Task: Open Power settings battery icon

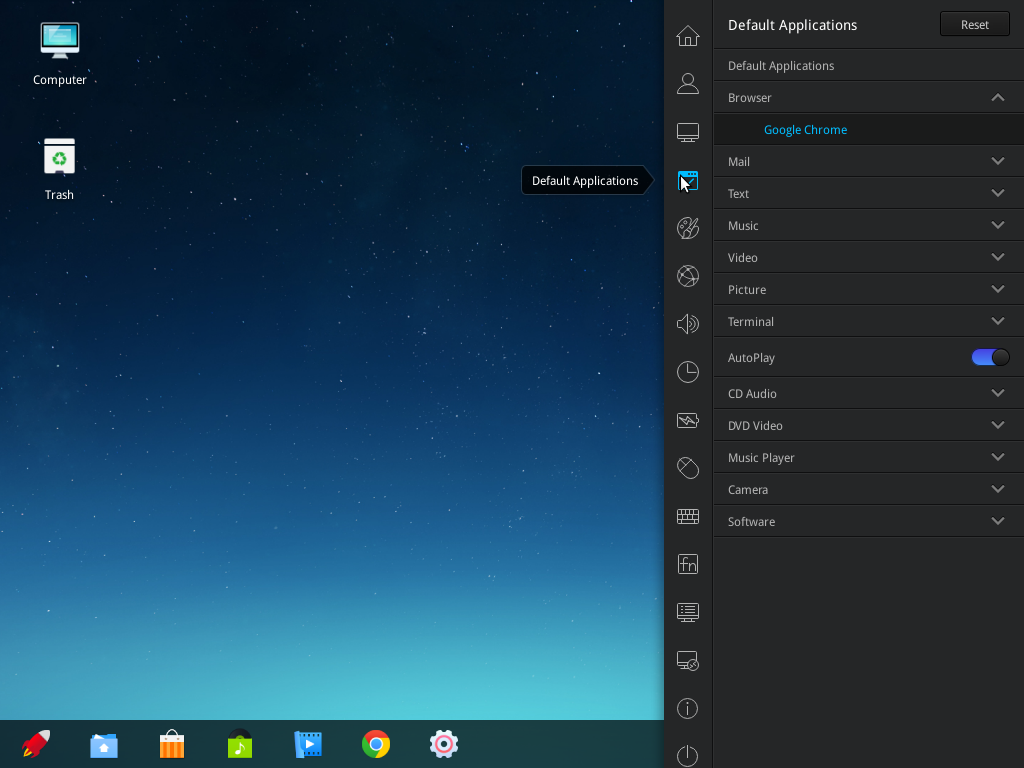Action: [x=688, y=420]
